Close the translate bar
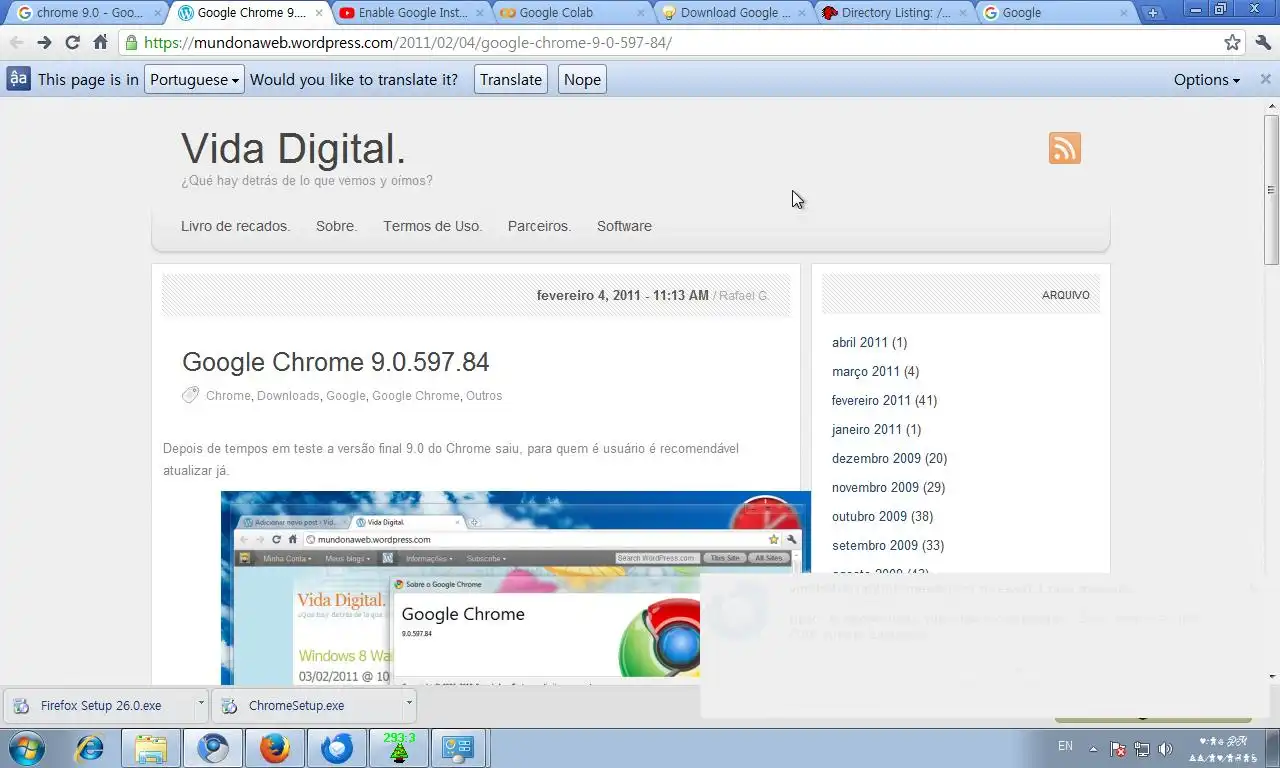Screen dimensions: 1280x768 (x=1265, y=79)
